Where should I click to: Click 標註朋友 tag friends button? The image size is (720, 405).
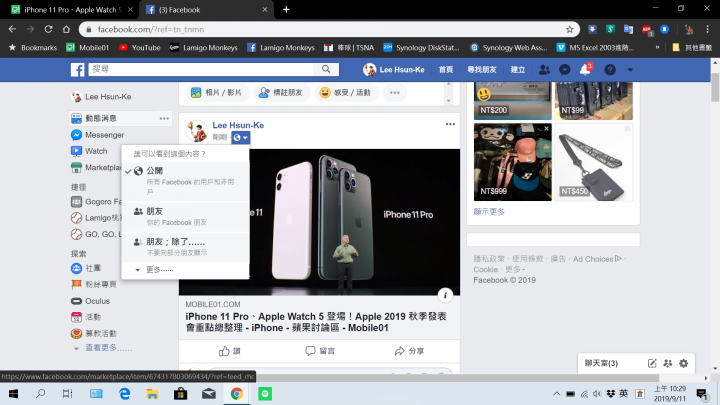pos(281,92)
